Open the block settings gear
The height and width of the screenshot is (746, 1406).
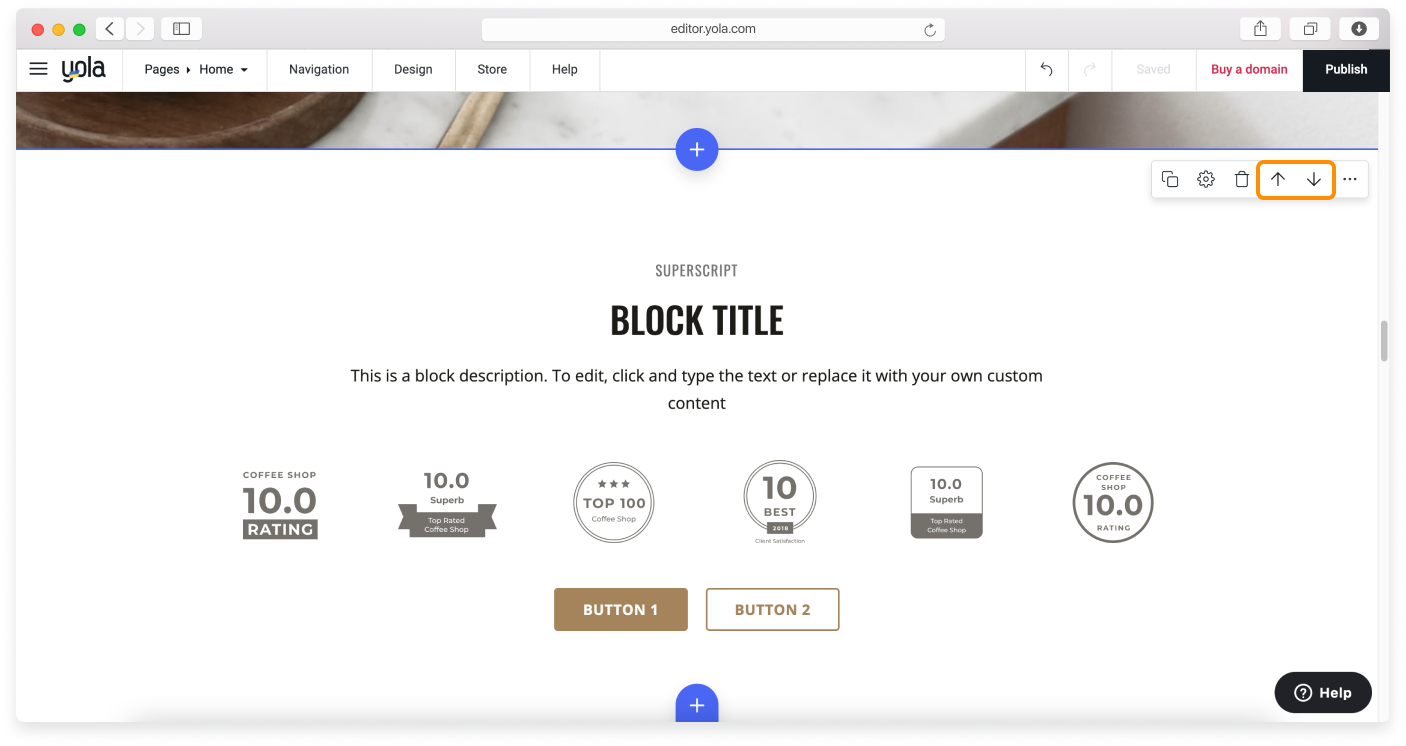pyautogui.click(x=1206, y=179)
